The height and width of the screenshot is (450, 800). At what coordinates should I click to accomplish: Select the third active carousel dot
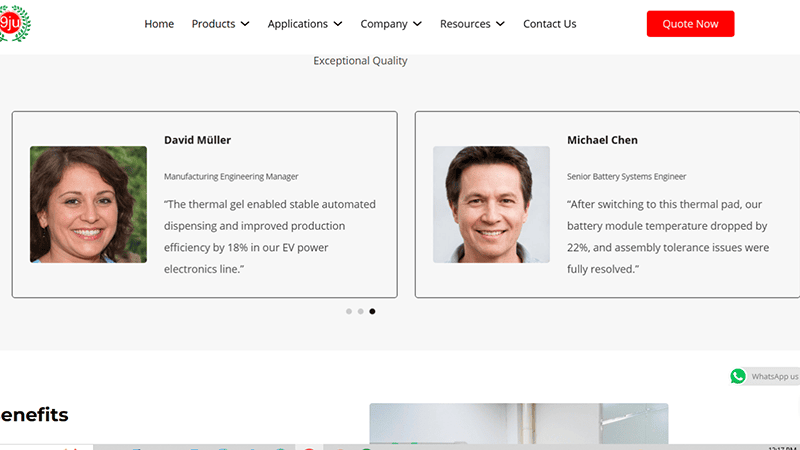coord(373,311)
